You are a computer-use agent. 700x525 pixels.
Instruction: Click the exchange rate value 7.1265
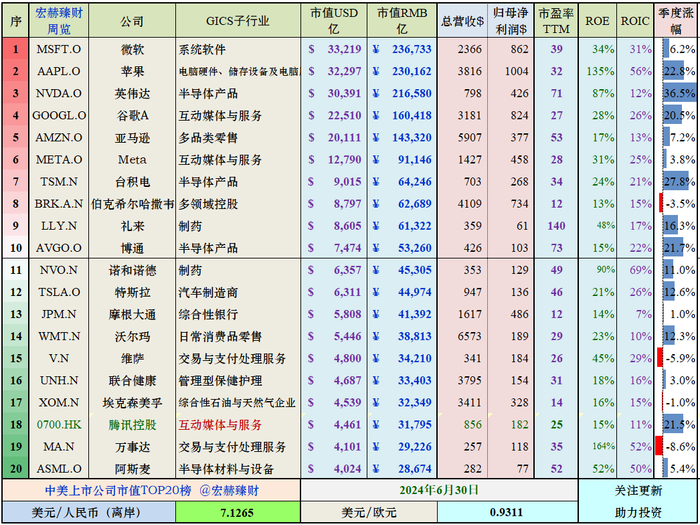tap(238, 512)
